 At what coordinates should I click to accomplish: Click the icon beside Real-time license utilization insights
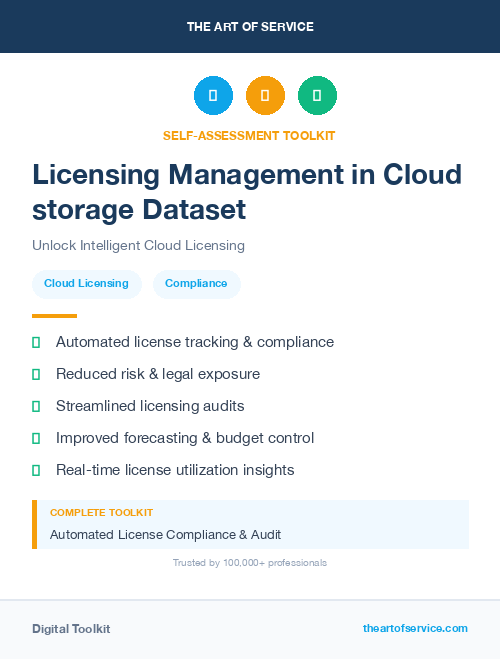36,470
